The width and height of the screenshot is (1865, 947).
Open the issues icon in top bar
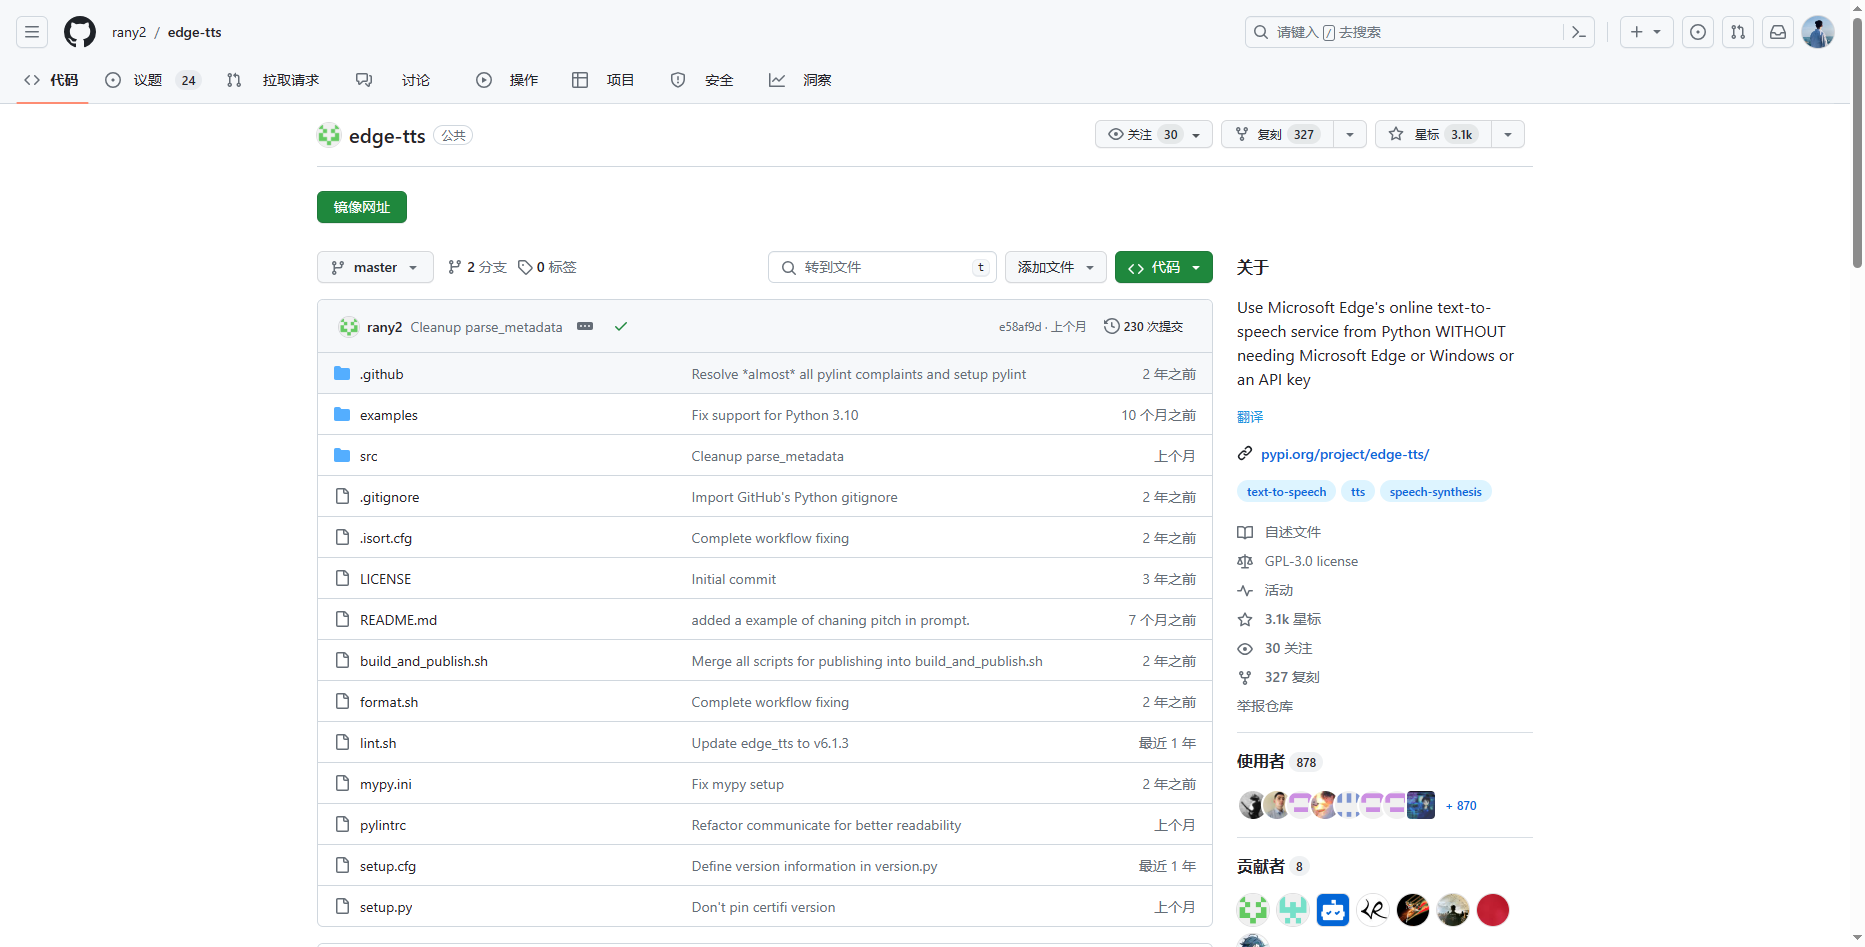(1698, 32)
